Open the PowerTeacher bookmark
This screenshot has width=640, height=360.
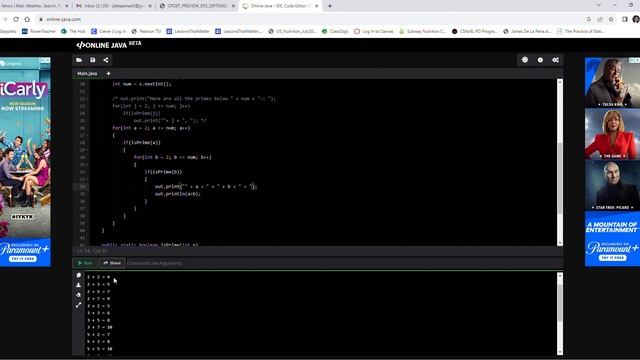click(39, 31)
